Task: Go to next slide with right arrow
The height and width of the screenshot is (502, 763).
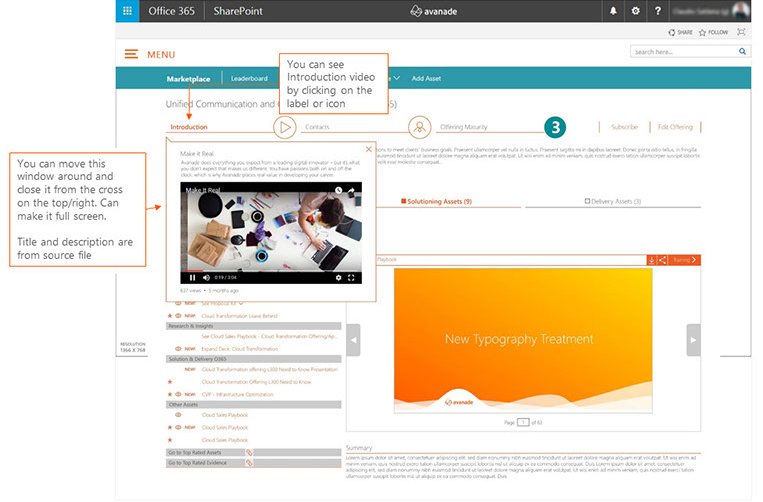Action: click(693, 340)
